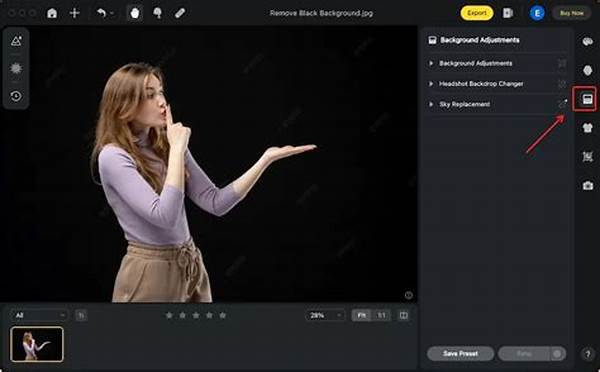Viewport: 600px width, 372px height.
Task: Select the eraser tool in top toolbar
Action: pyautogui.click(x=180, y=13)
